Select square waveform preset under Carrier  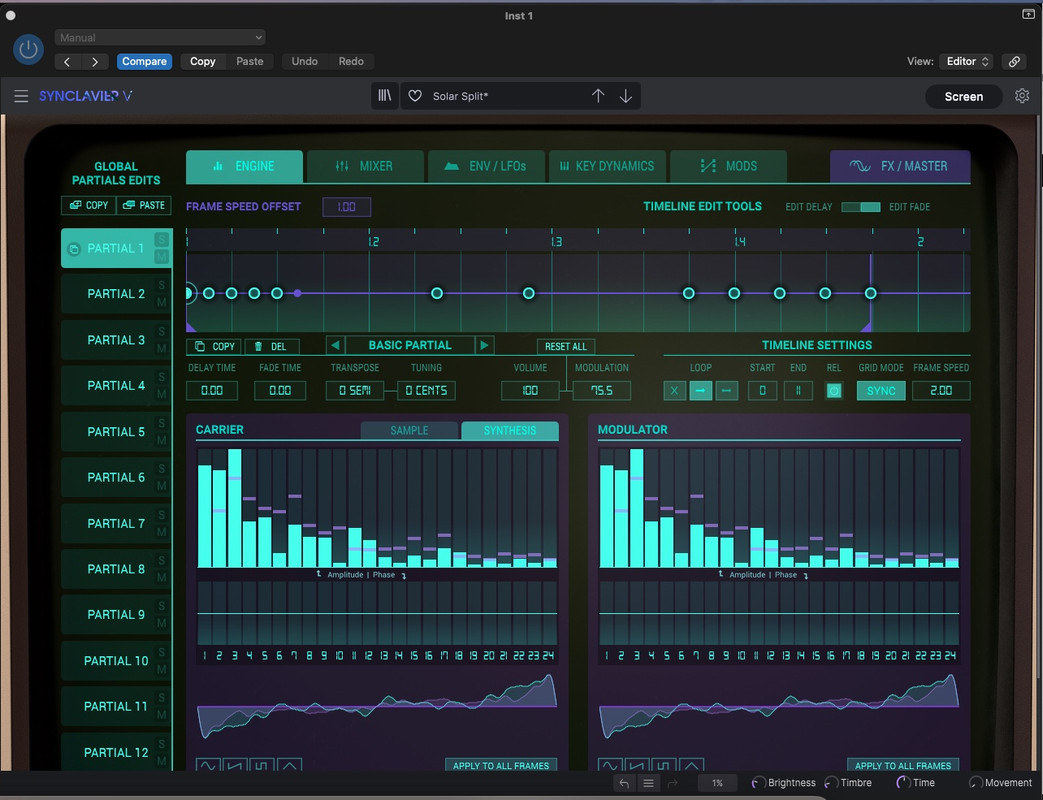[262, 765]
